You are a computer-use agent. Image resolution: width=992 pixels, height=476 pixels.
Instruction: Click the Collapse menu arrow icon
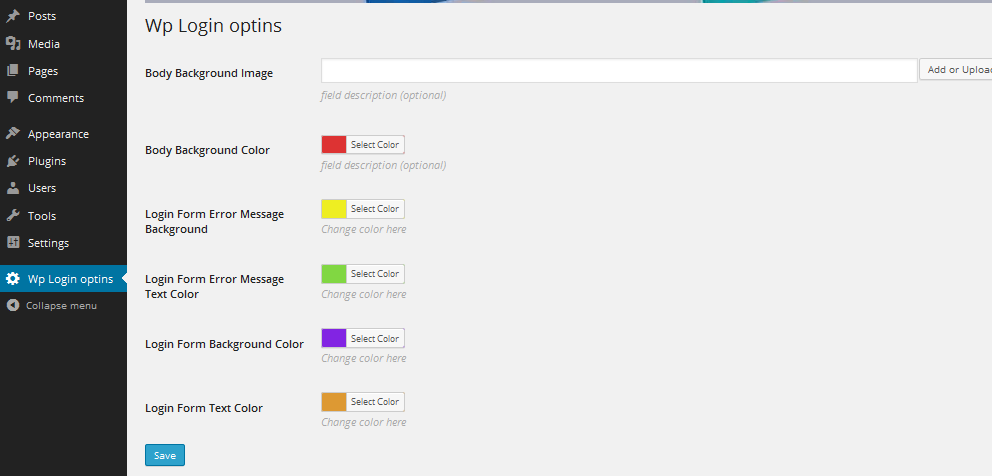click(x=13, y=305)
